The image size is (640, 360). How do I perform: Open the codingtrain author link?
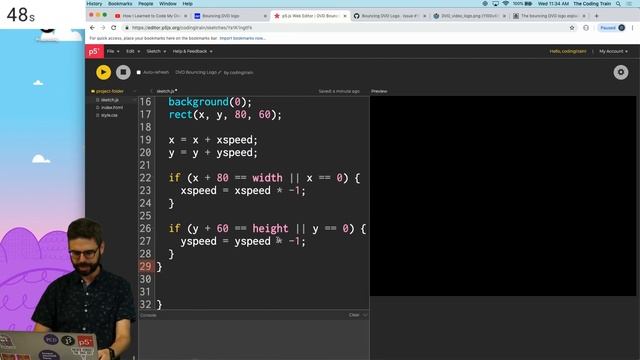tap(241, 72)
